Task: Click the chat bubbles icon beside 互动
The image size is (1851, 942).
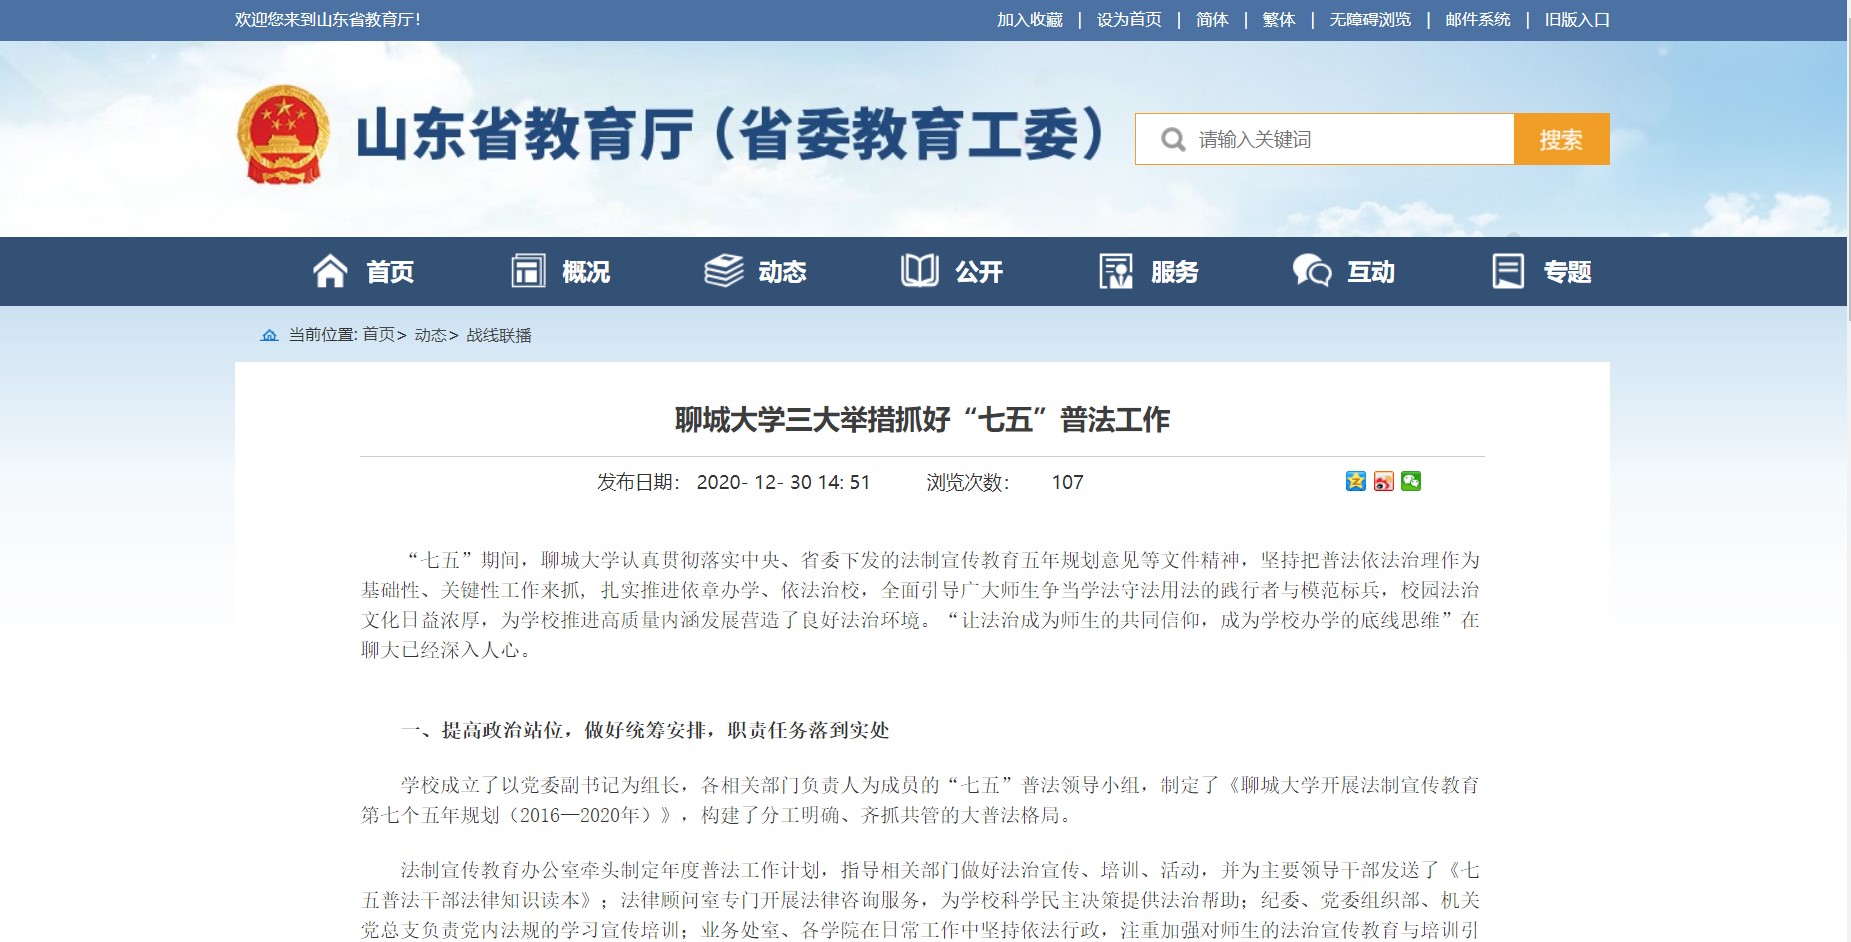Action: pyautogui.click(x=1311, y=271)
